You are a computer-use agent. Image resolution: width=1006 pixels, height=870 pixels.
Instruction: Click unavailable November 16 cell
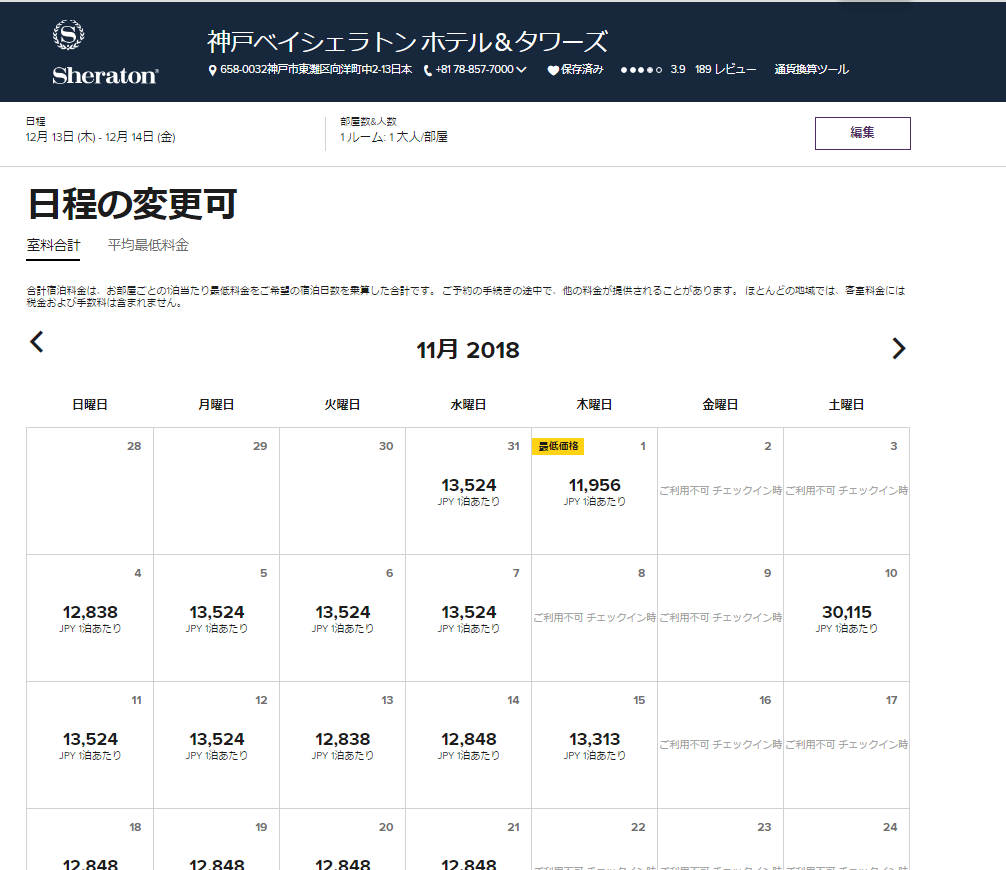[x=720, y=745]
